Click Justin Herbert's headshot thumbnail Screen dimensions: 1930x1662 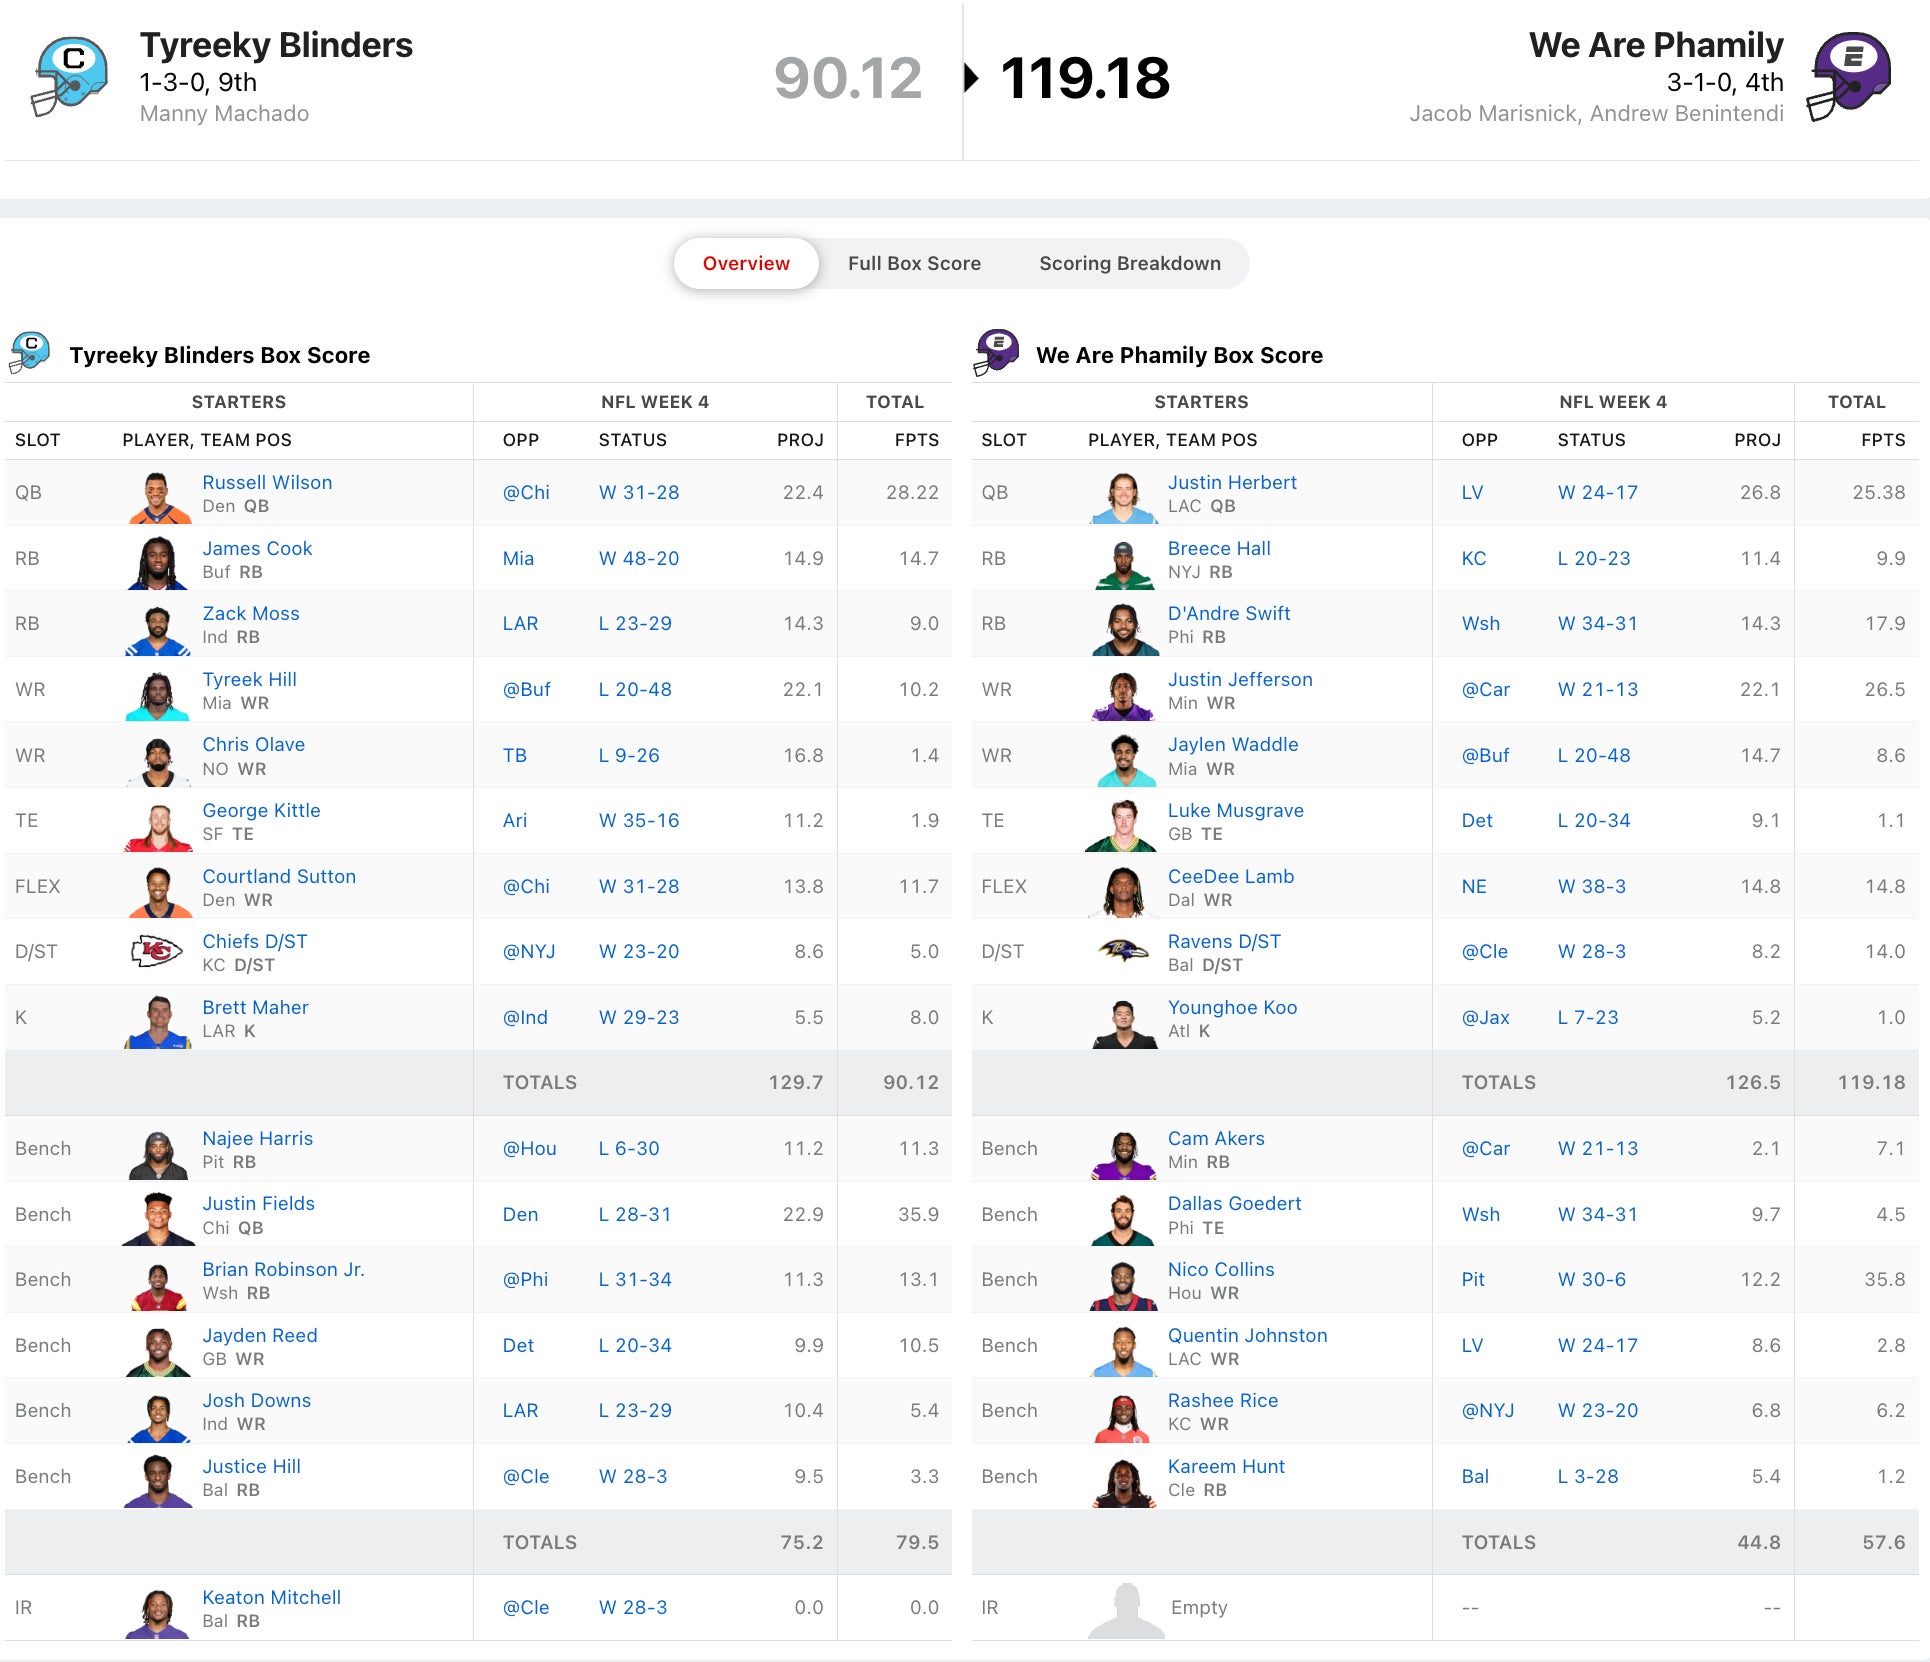tap(1123, 494)
